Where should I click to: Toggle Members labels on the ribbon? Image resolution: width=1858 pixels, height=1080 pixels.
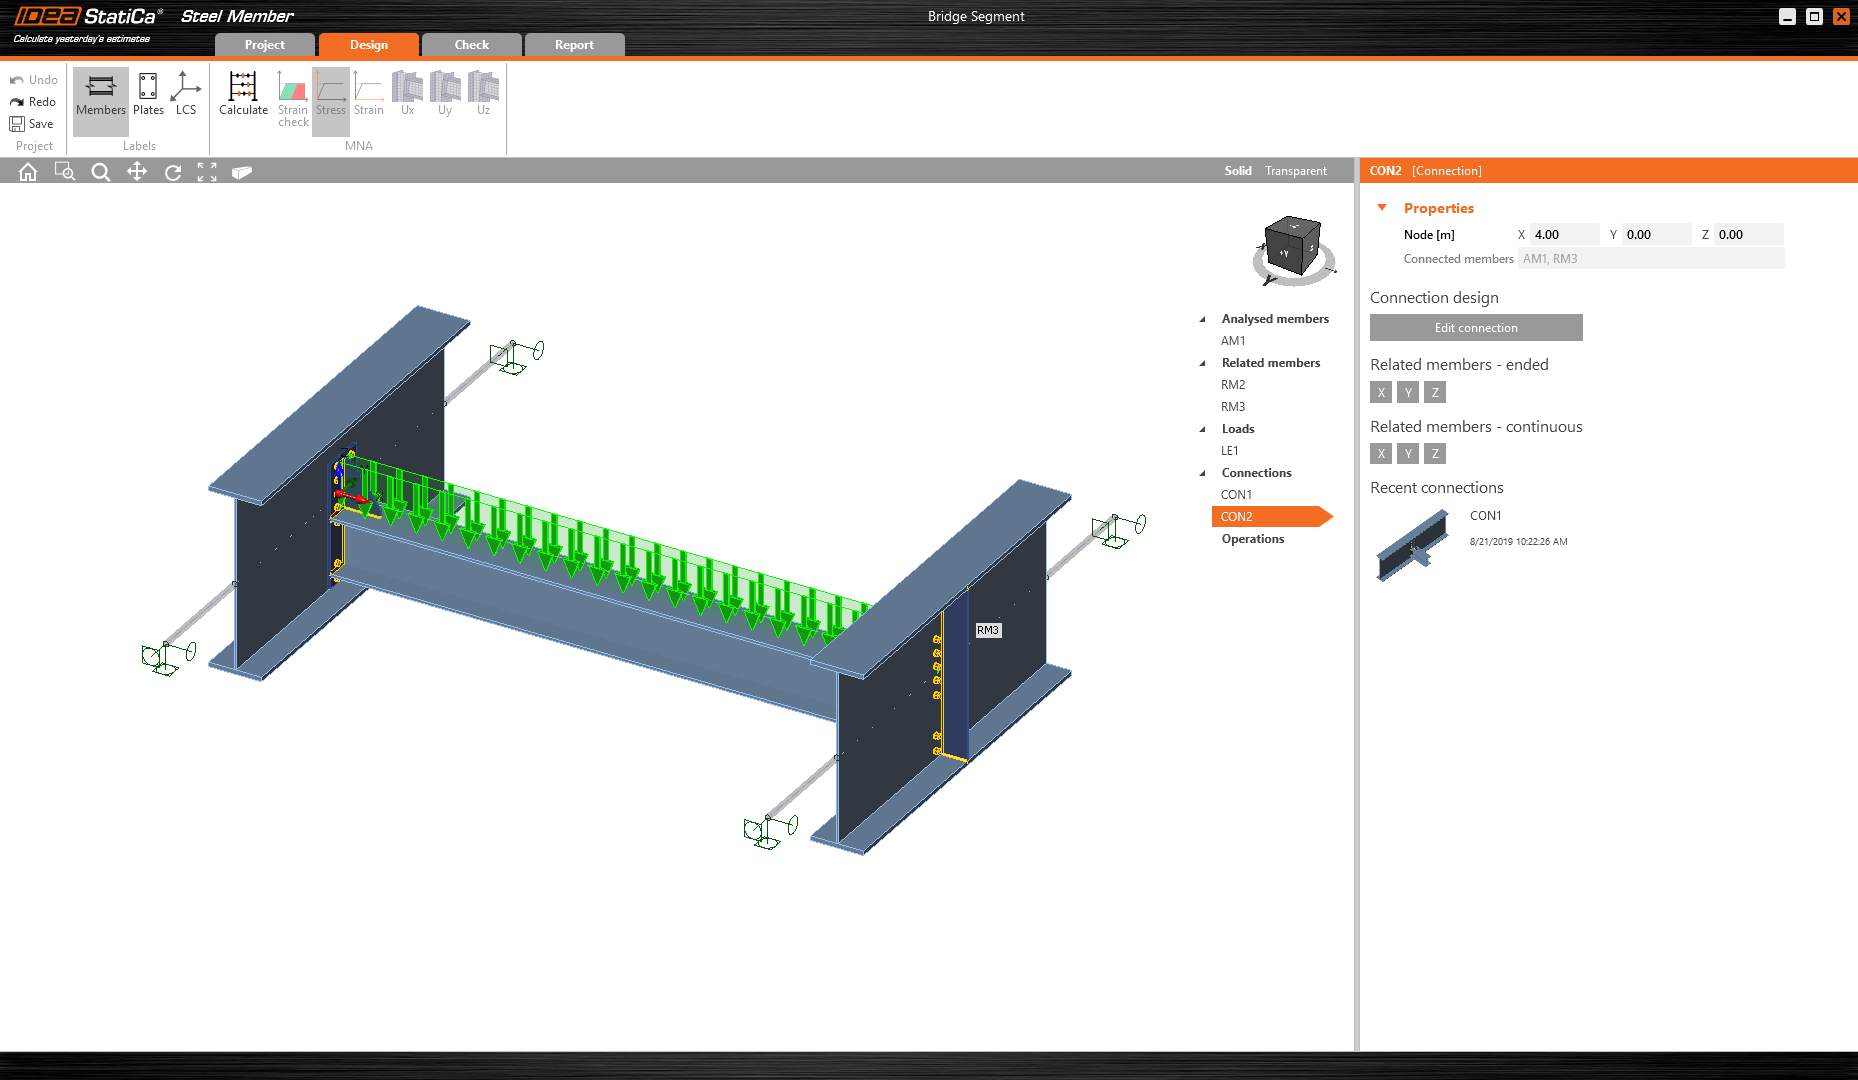(101, 94)
